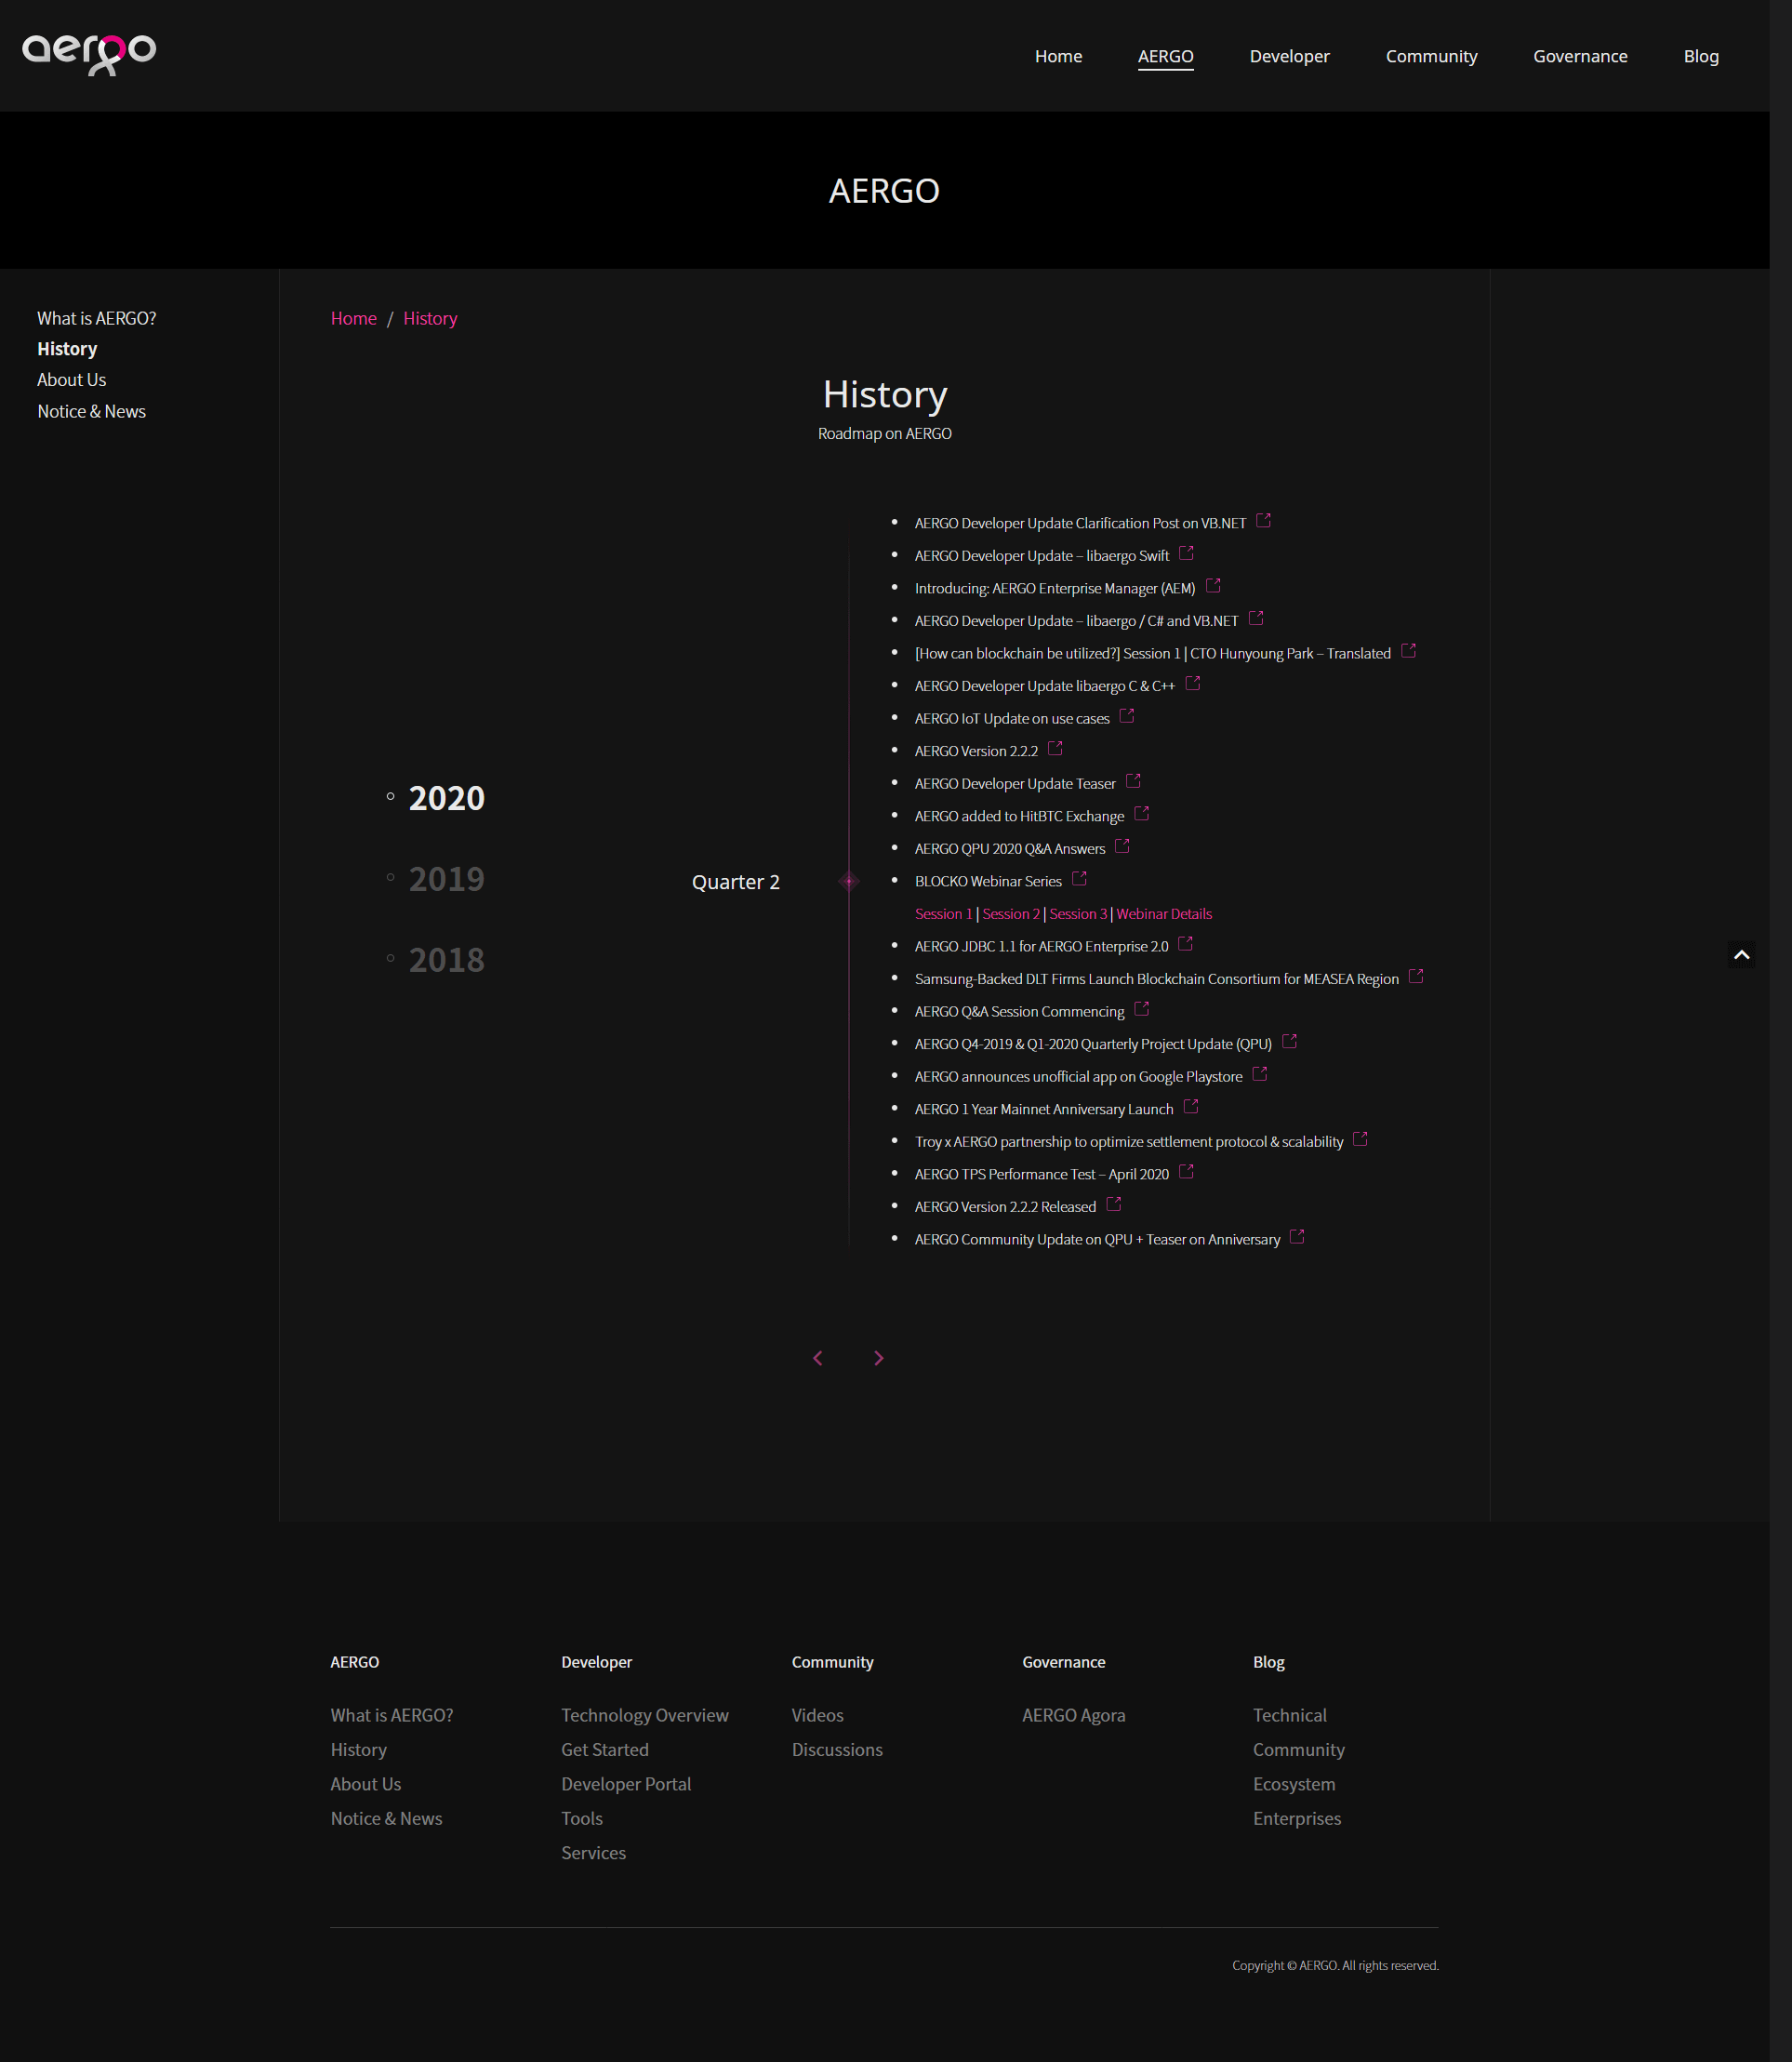Open external link icon for AERGO JDBC 1.1

coord(1186,944)
